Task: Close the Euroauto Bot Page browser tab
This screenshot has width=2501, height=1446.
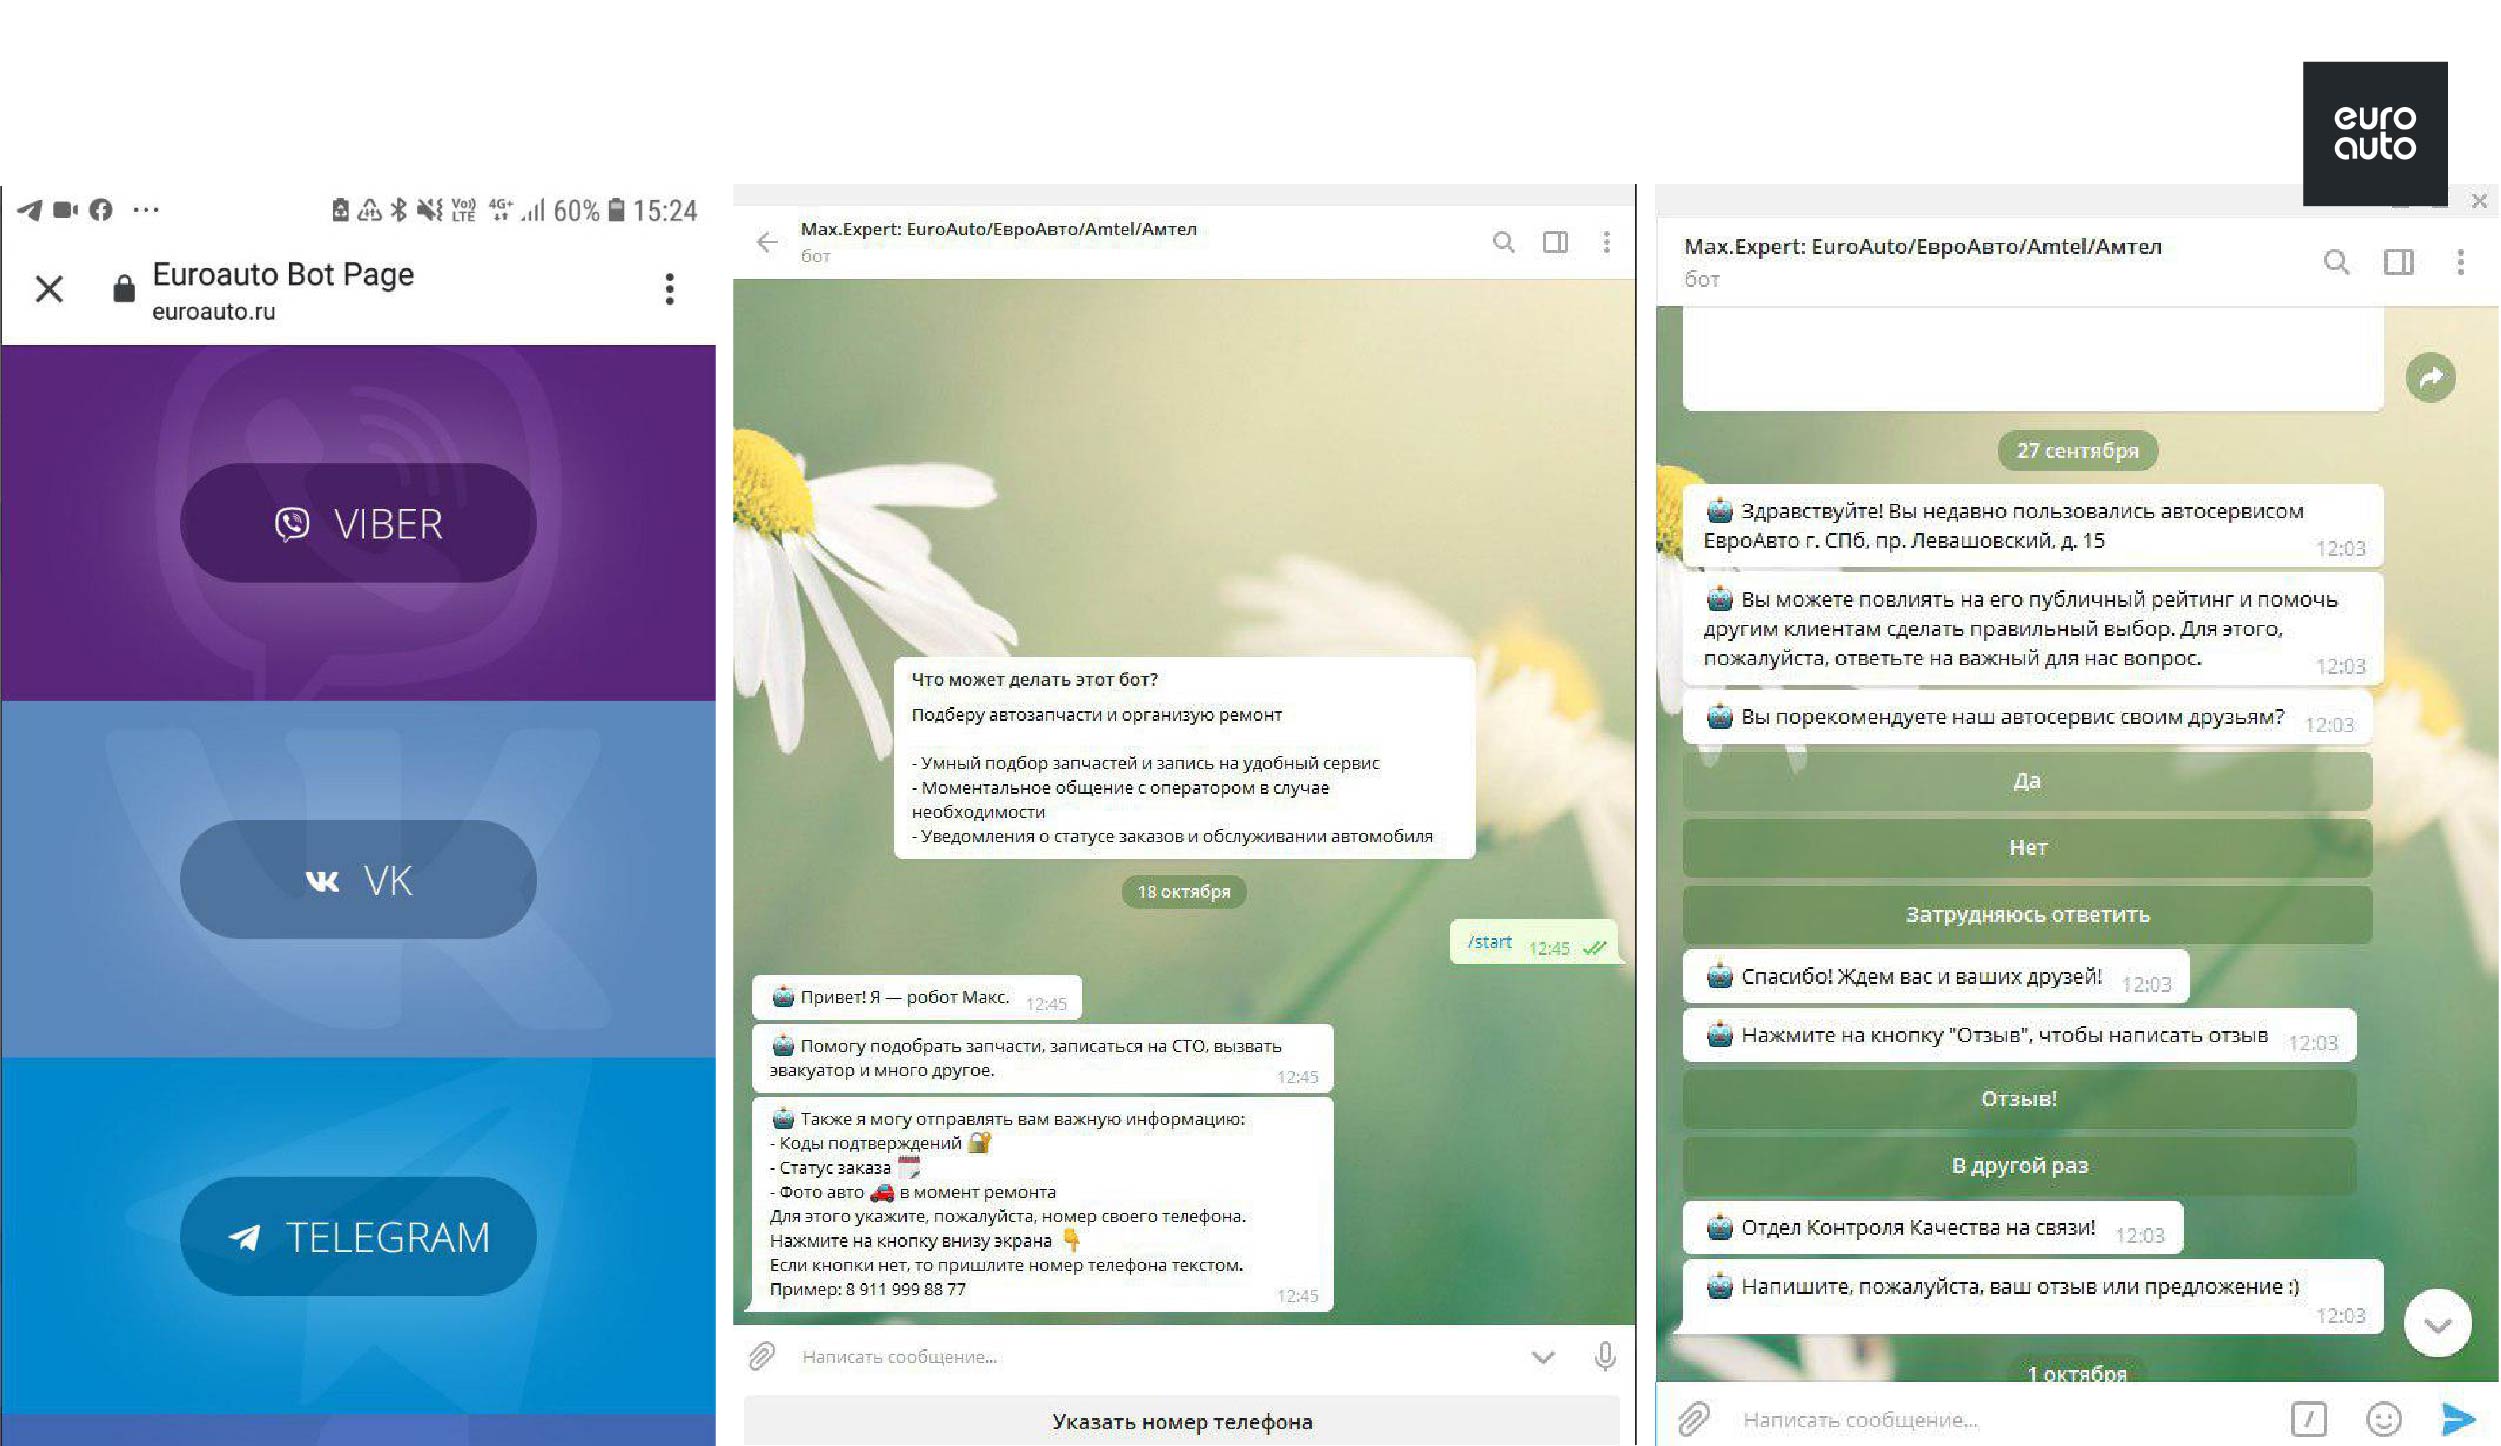Action: click(x=49, y=289)
